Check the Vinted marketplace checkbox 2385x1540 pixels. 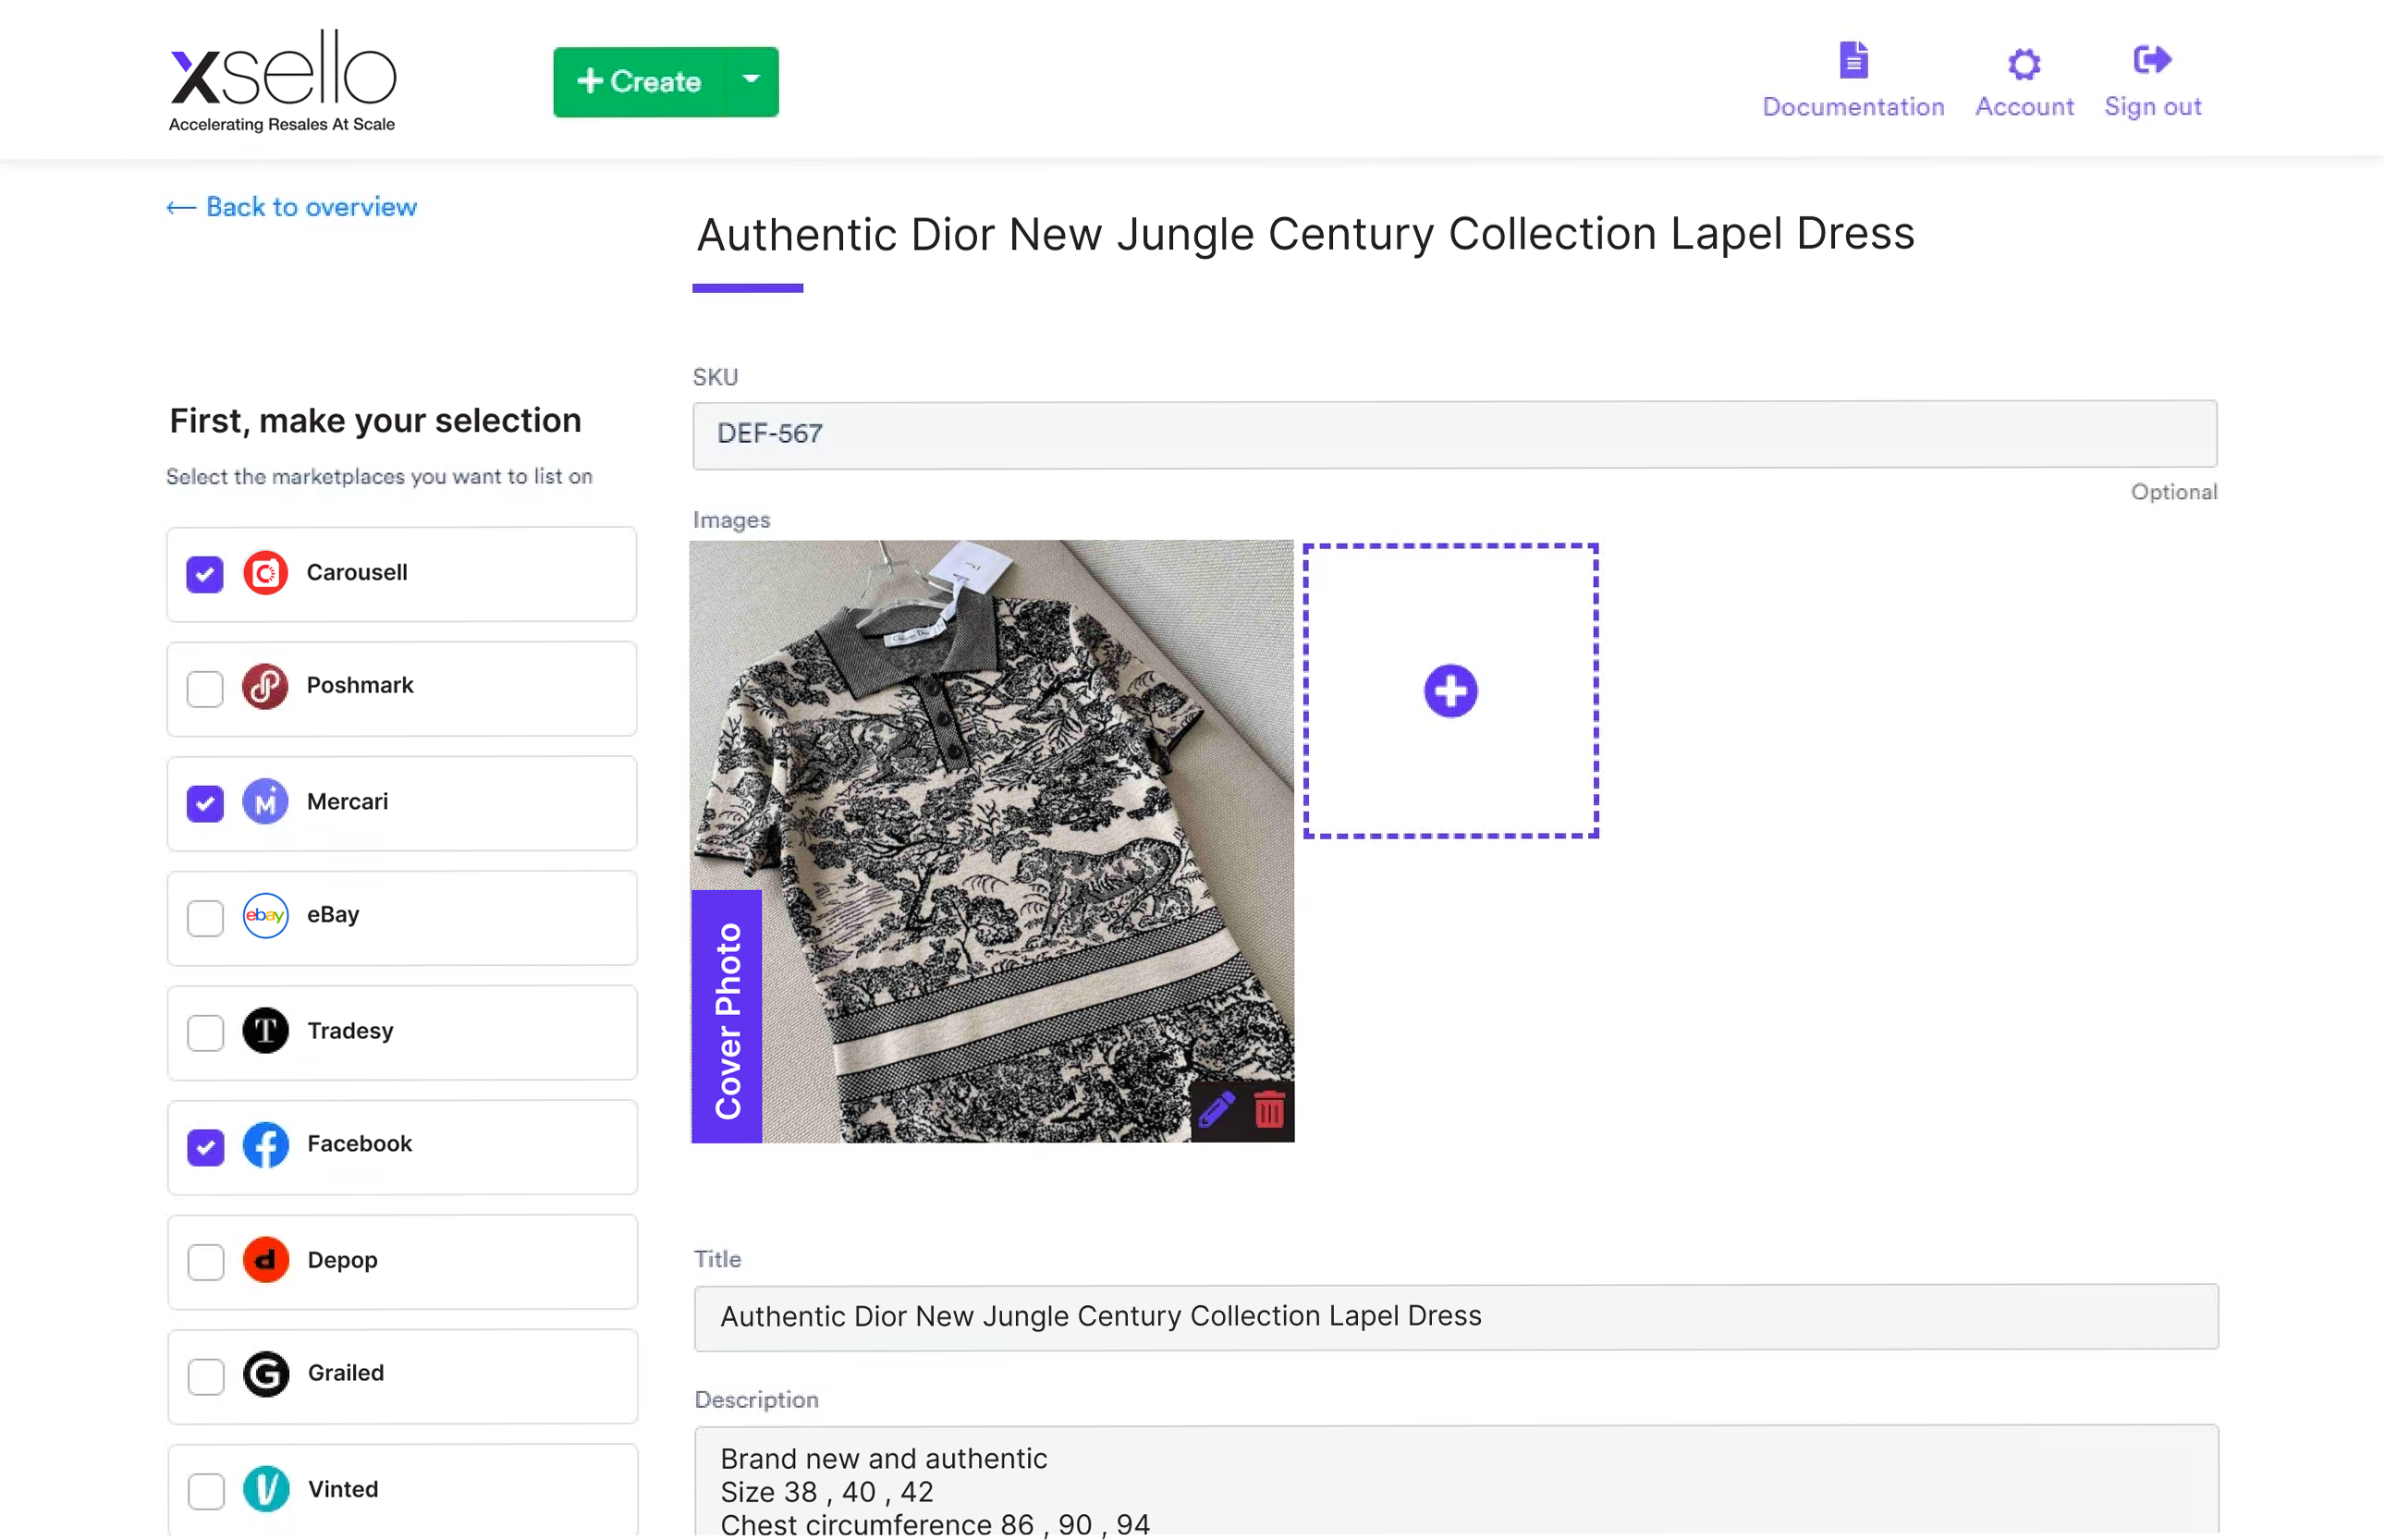[x=205, y=1490]
